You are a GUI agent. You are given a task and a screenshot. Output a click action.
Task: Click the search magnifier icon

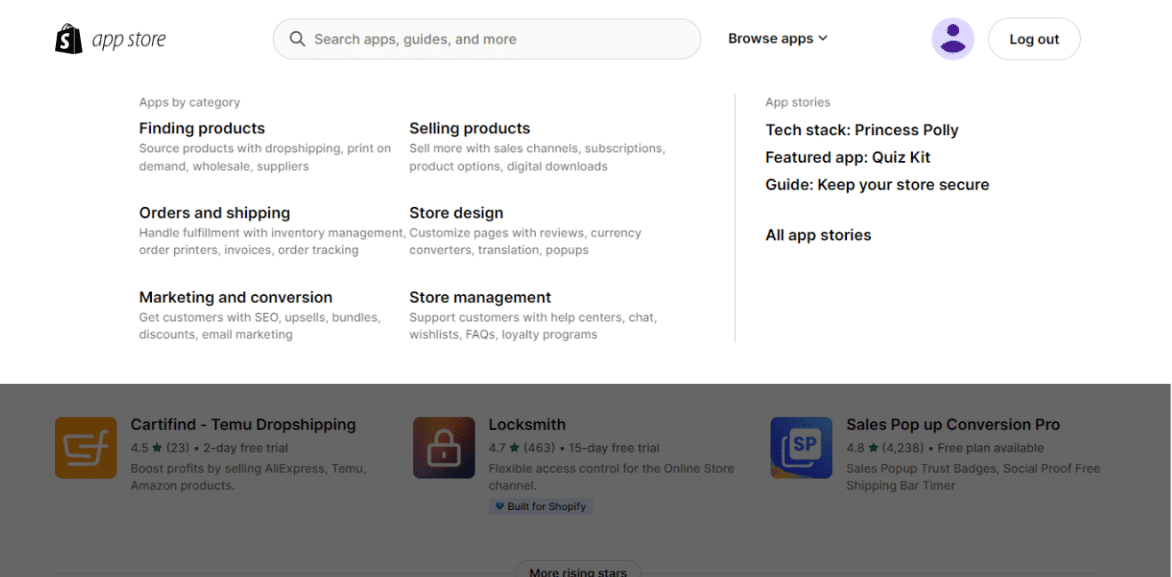(297, 39)
